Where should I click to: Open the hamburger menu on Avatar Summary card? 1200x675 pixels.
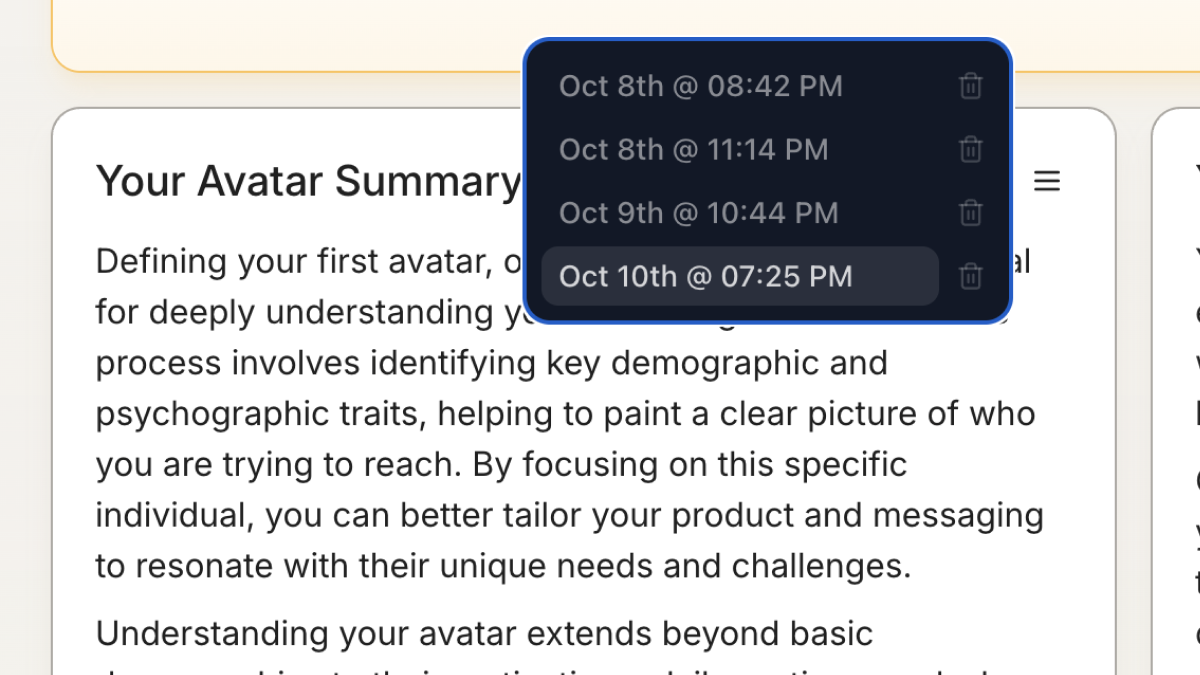(x=1046, y=181)
